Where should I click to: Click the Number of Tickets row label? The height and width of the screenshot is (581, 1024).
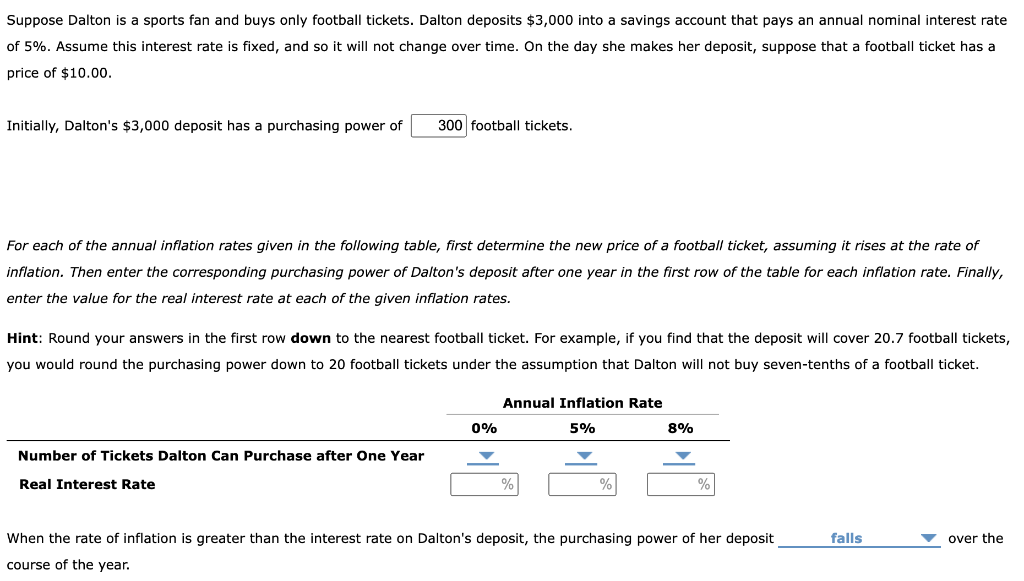pyautogui.click(x=222, y=455)
